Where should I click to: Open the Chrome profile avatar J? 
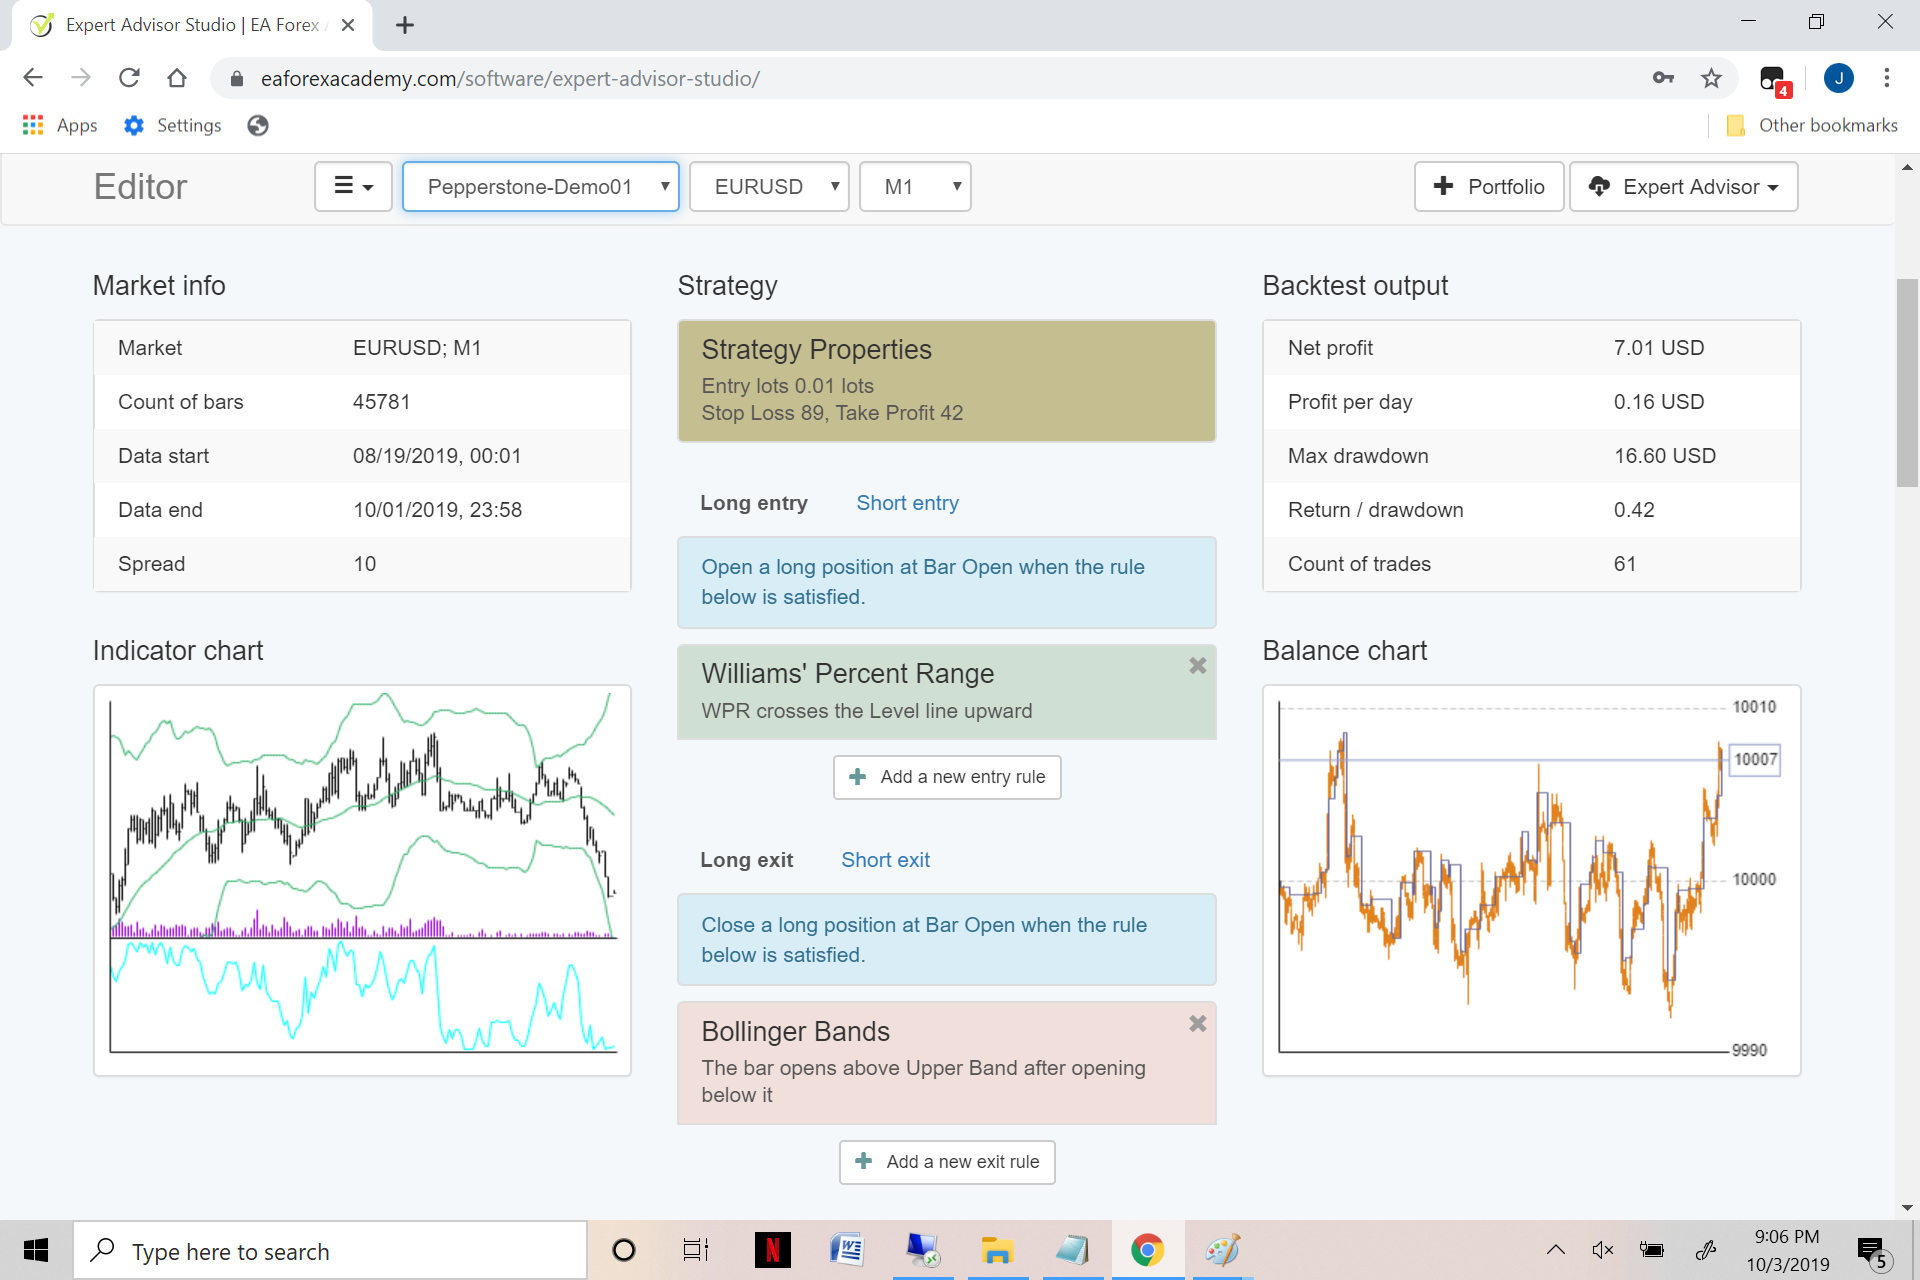[x=1838, y=78]
